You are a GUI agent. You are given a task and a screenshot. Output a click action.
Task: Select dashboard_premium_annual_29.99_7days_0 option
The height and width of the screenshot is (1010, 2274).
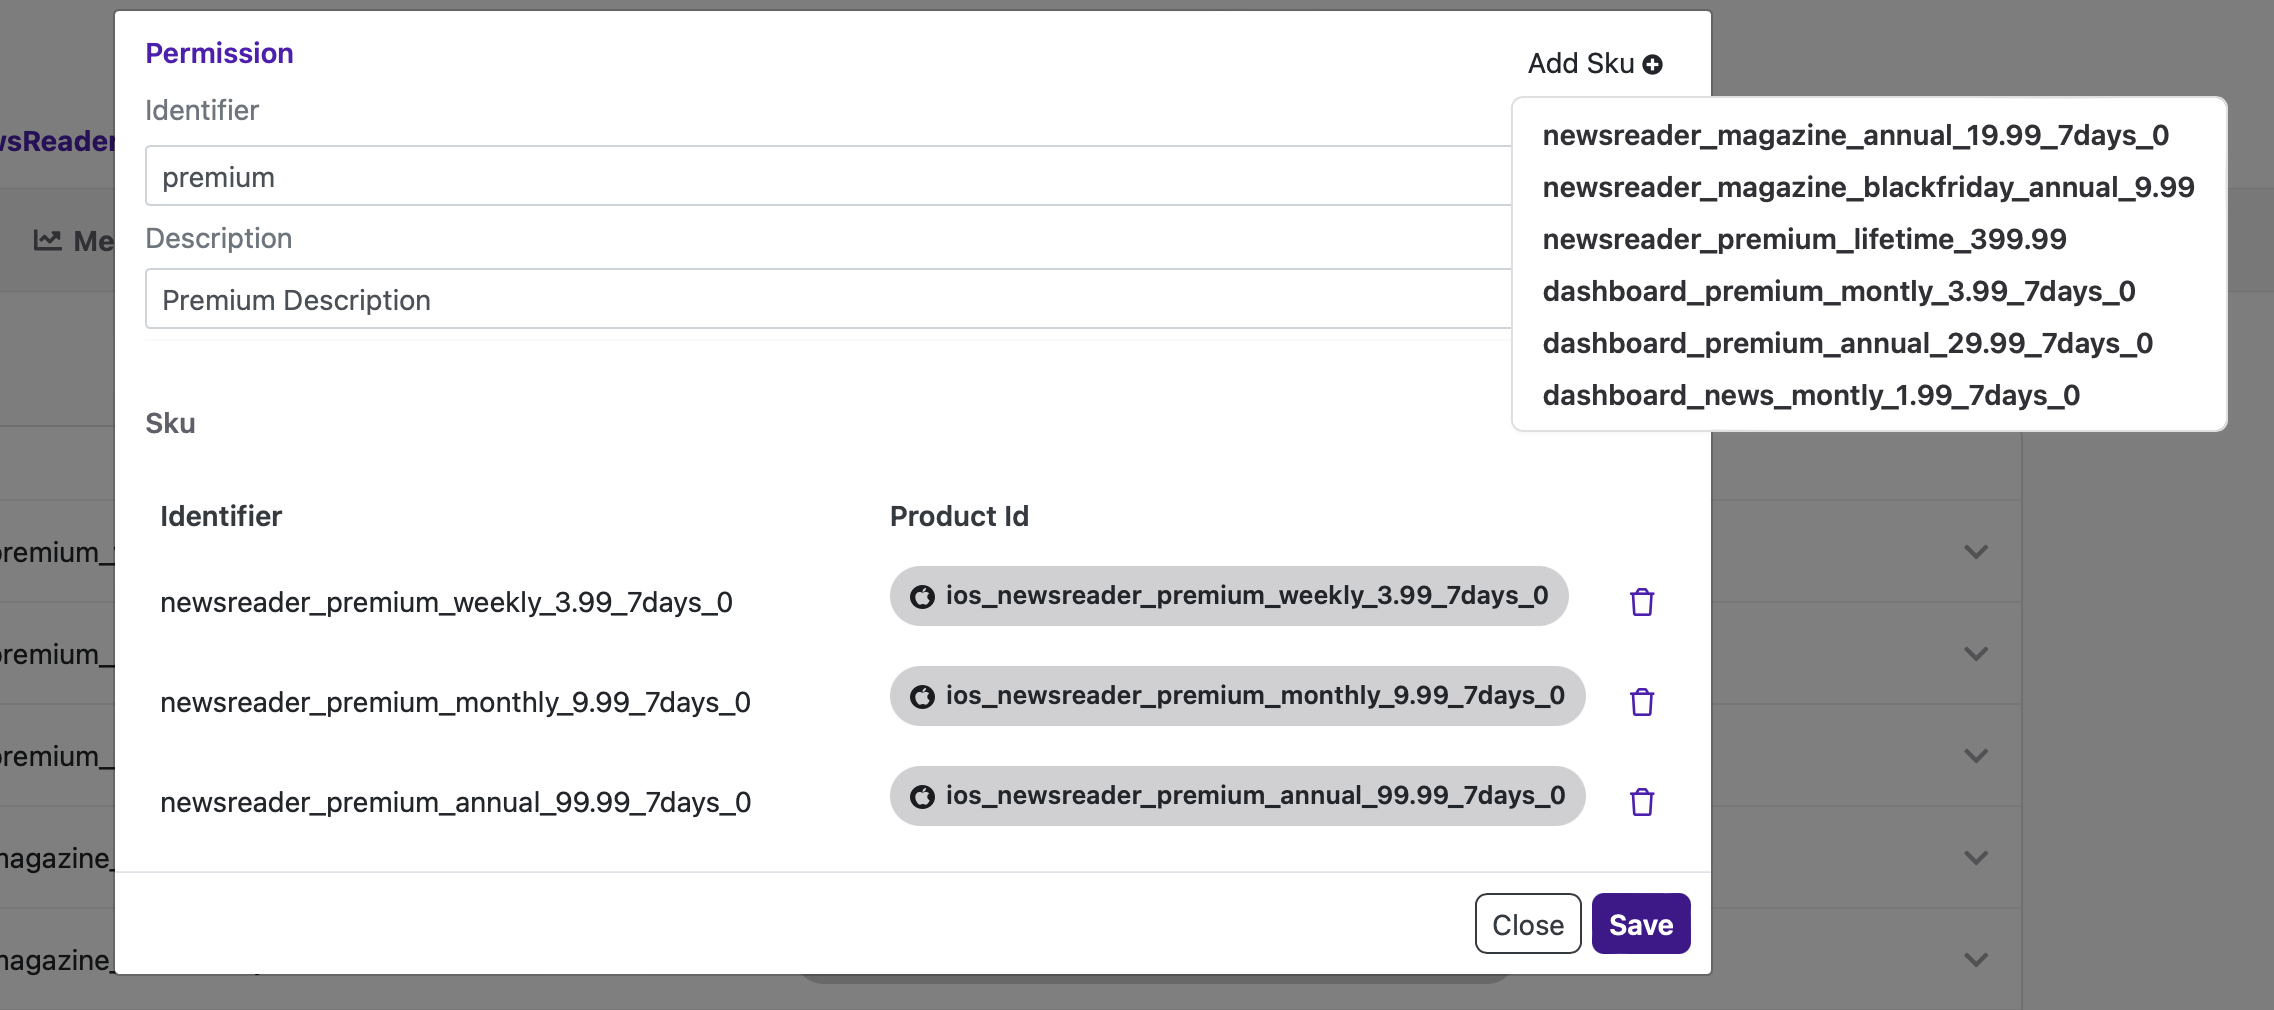pyautogui.click(x=1847, y=343)
